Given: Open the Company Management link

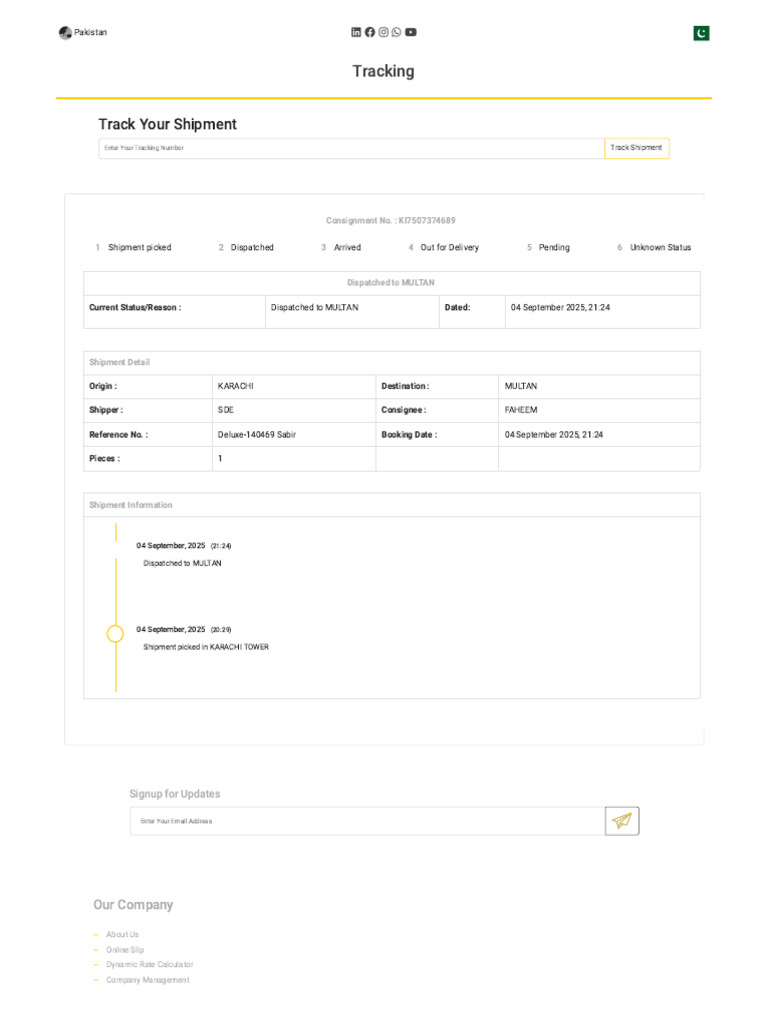Looking at the screenshot, I should 148,980.
